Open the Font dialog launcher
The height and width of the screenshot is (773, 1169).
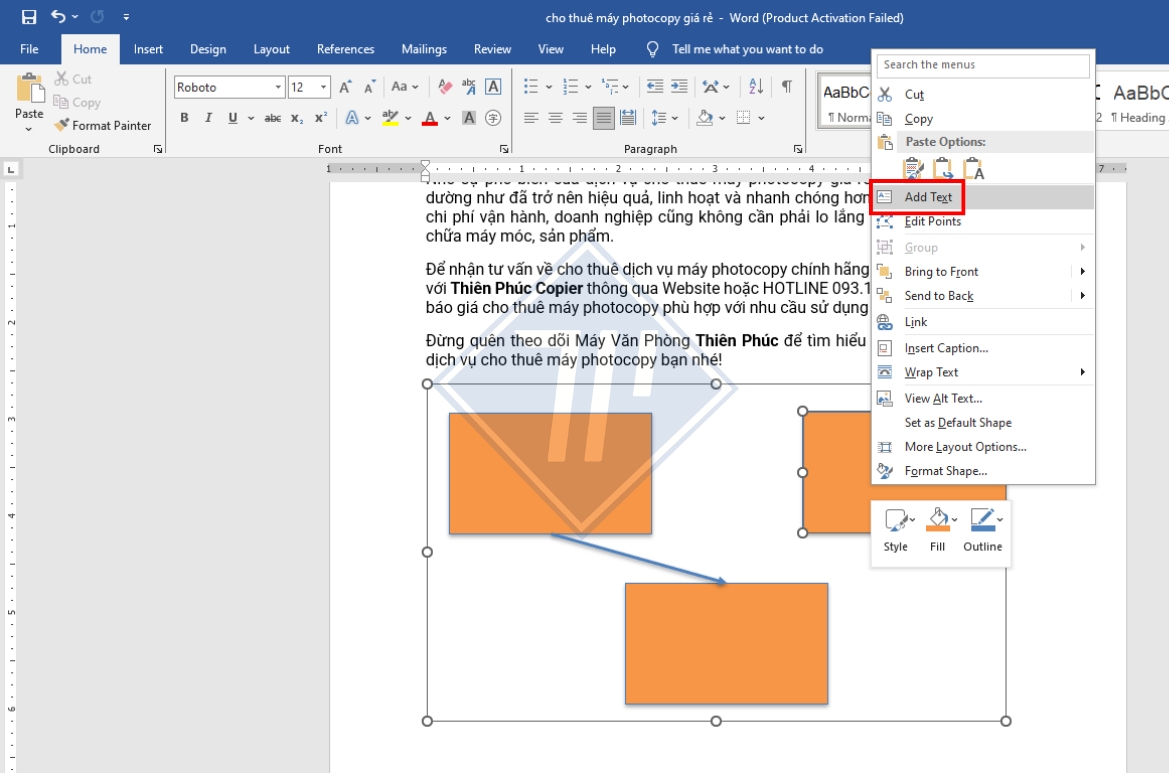pyautogui.click(x=504, y=149)
